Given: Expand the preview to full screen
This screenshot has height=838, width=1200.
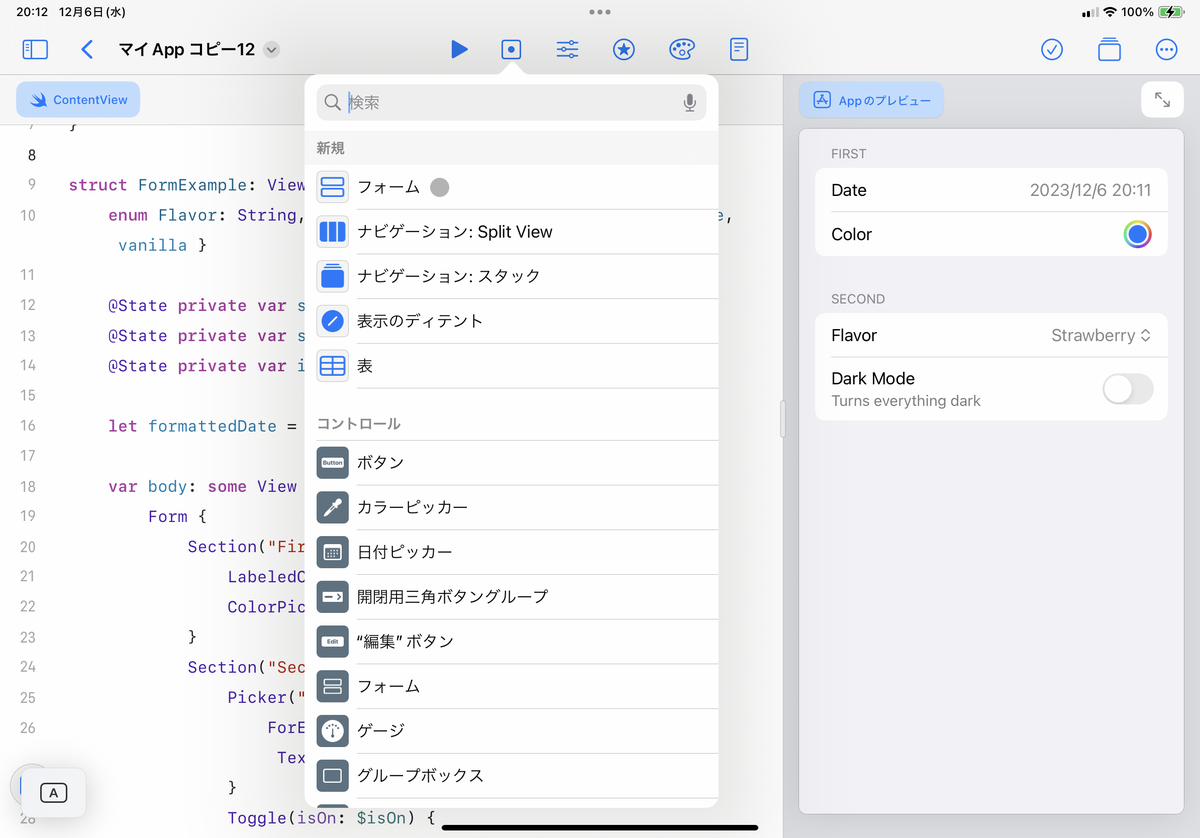Looking at the screenshot, I should pos(1162,100).
